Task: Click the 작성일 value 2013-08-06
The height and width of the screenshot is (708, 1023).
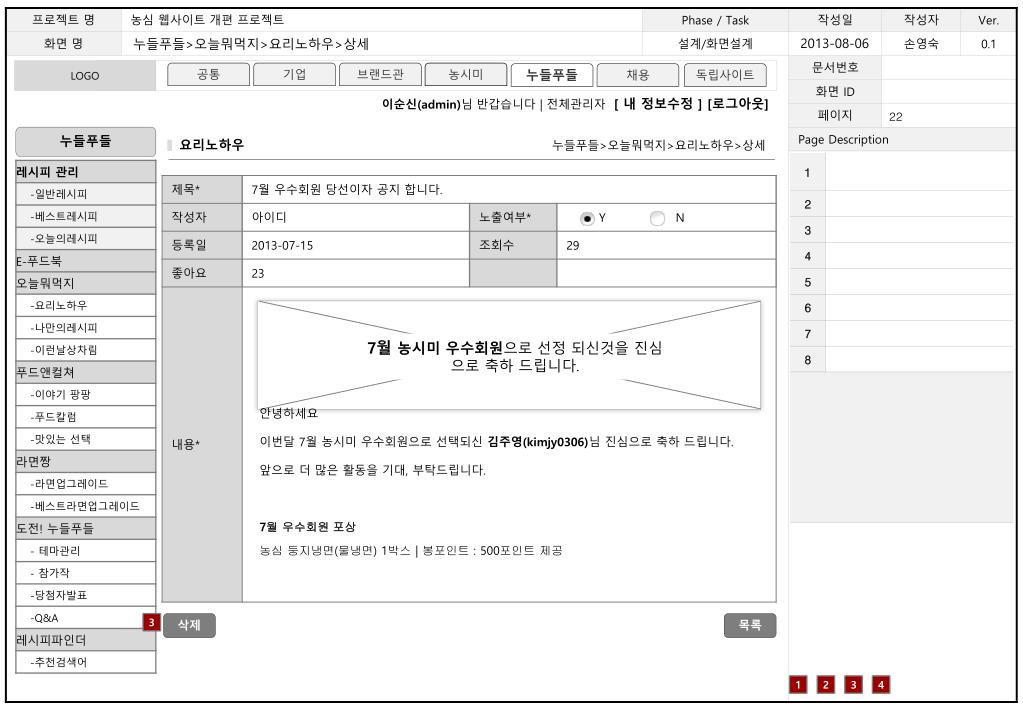Action: click(834, 44)
